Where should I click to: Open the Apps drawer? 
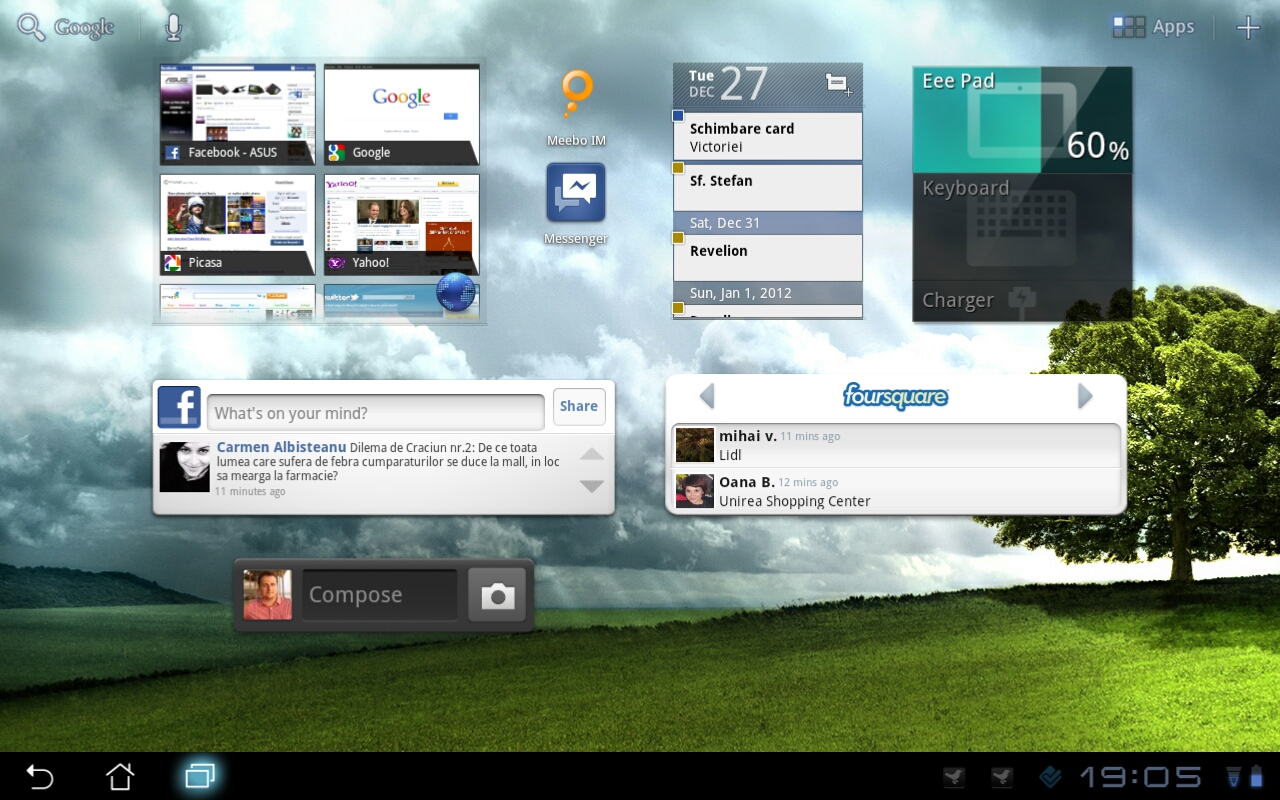1154,27
